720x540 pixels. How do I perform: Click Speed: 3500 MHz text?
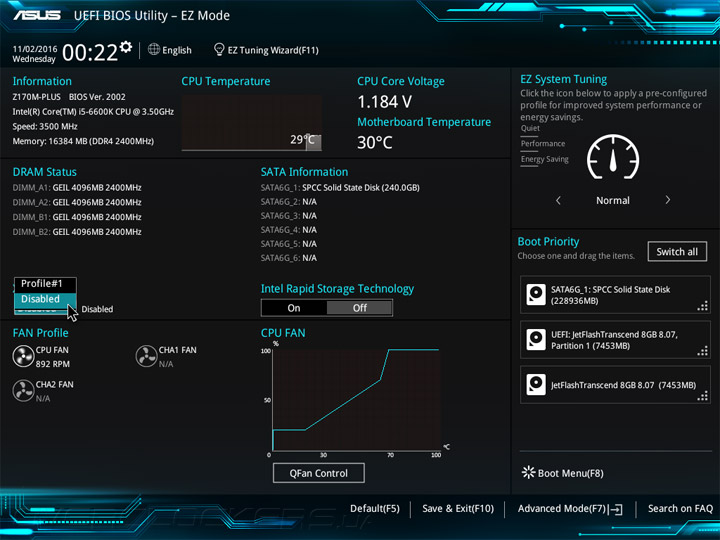tap(45, 126)
